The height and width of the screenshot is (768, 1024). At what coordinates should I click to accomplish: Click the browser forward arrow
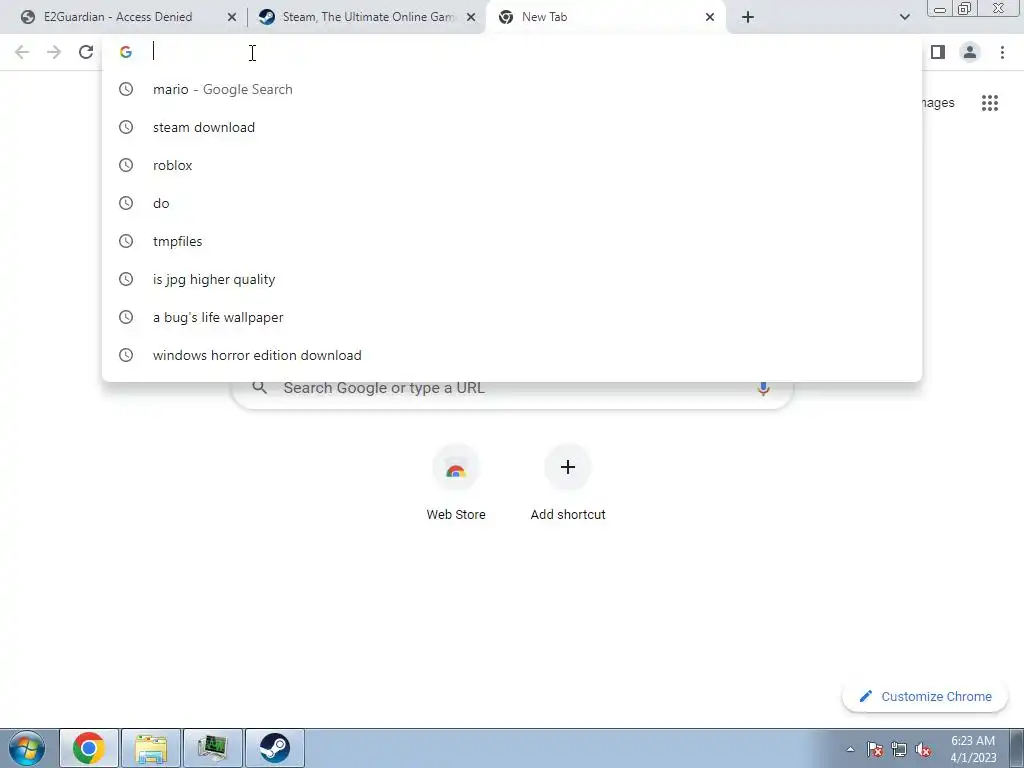pyautogui.click(x=54, y=52)
